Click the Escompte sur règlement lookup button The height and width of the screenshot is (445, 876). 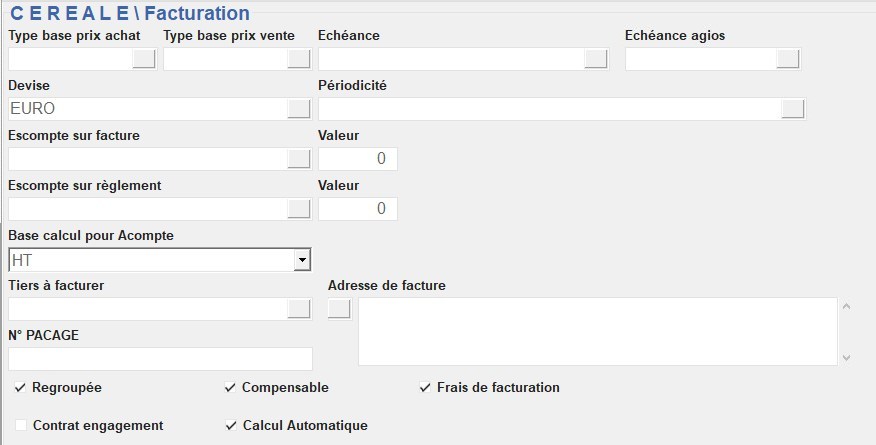pyautogui.click(x=298, y=209)
